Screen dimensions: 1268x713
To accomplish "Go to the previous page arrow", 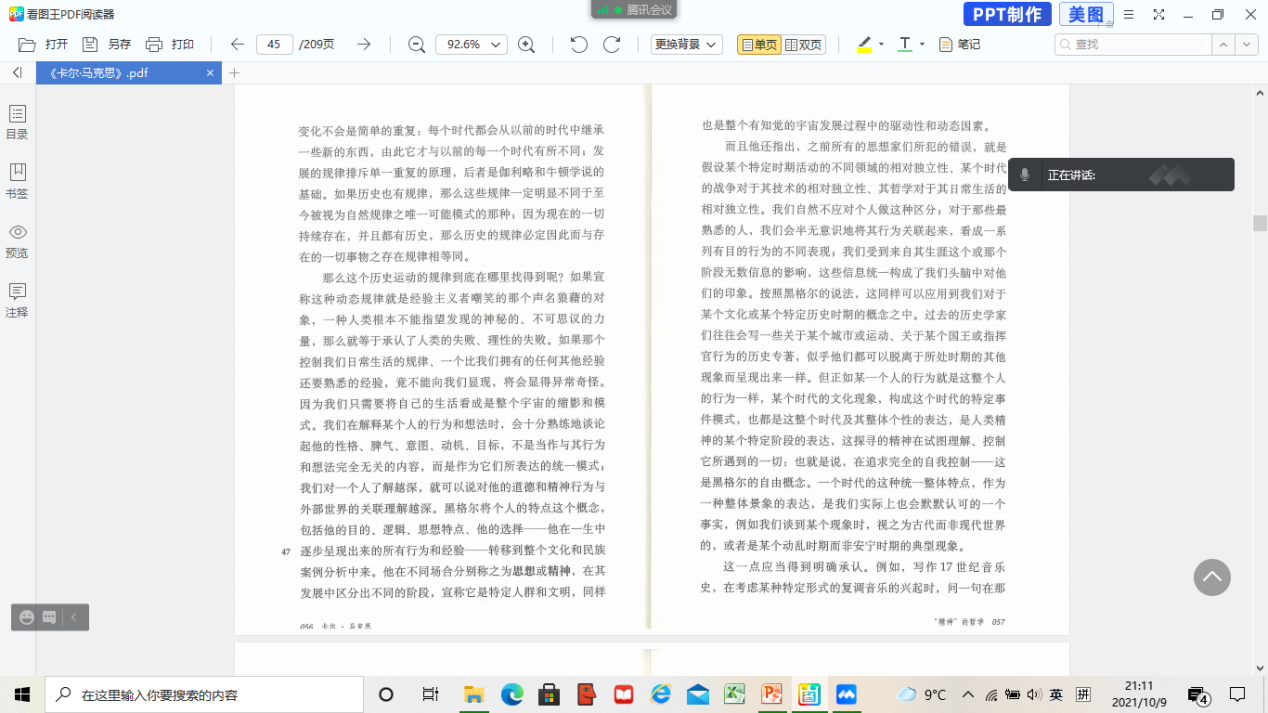I will click(237, 44).
